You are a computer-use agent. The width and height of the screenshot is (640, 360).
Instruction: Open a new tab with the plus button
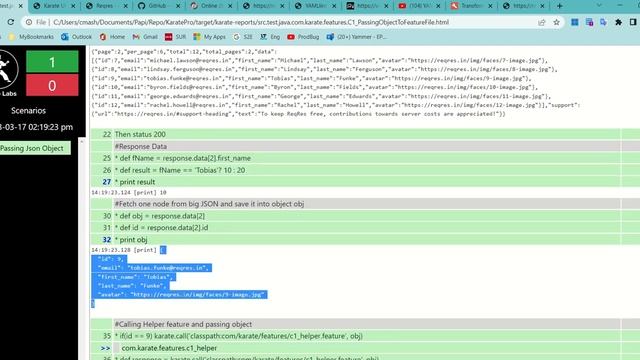tap(560, 6)
